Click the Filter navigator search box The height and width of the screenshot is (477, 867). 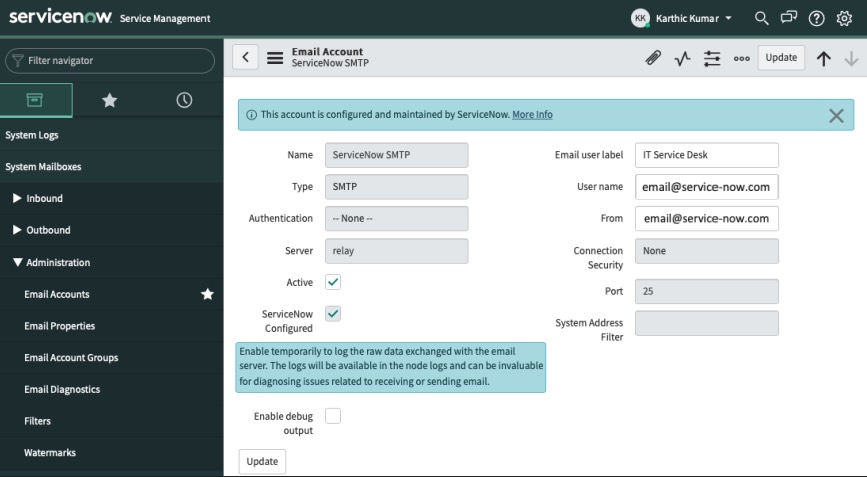click(x=110, y=60)
